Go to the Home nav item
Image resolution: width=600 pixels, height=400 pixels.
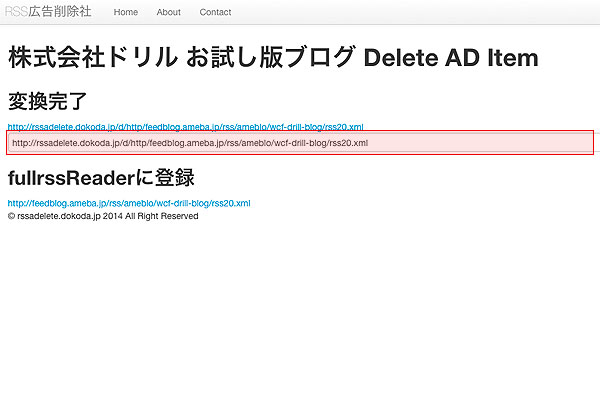126,12
